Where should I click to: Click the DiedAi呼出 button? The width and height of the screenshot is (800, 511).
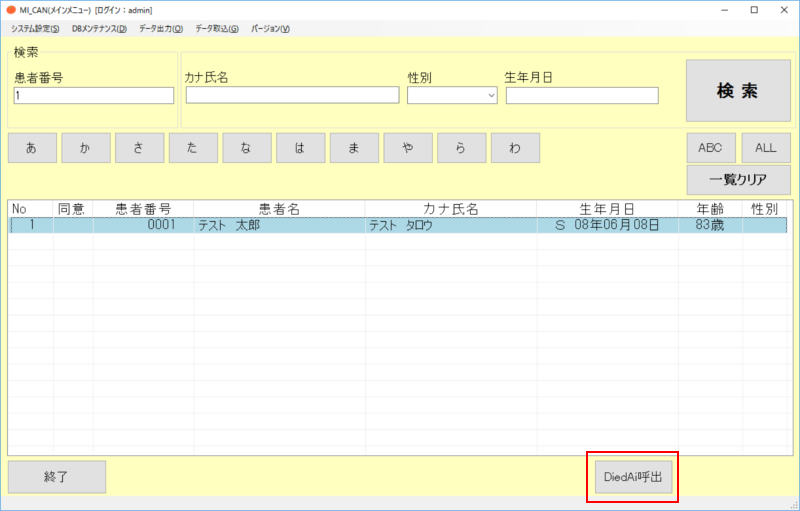(633, 477)
